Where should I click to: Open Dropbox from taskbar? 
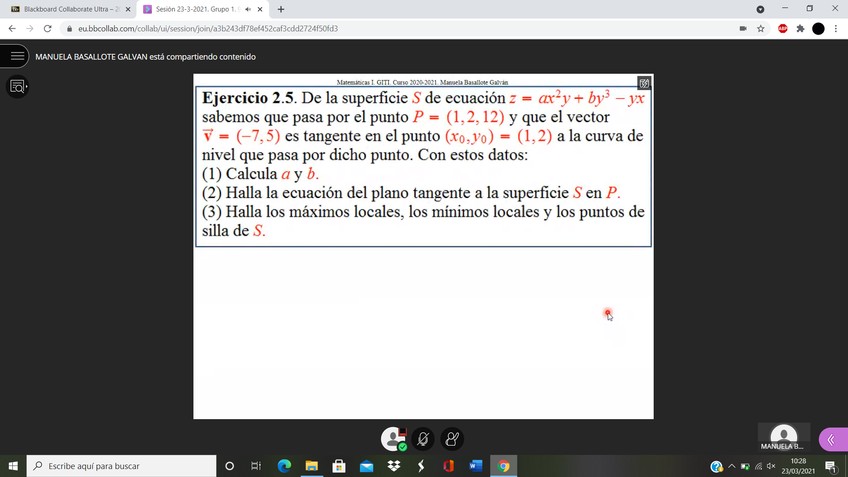pos(394,466)
